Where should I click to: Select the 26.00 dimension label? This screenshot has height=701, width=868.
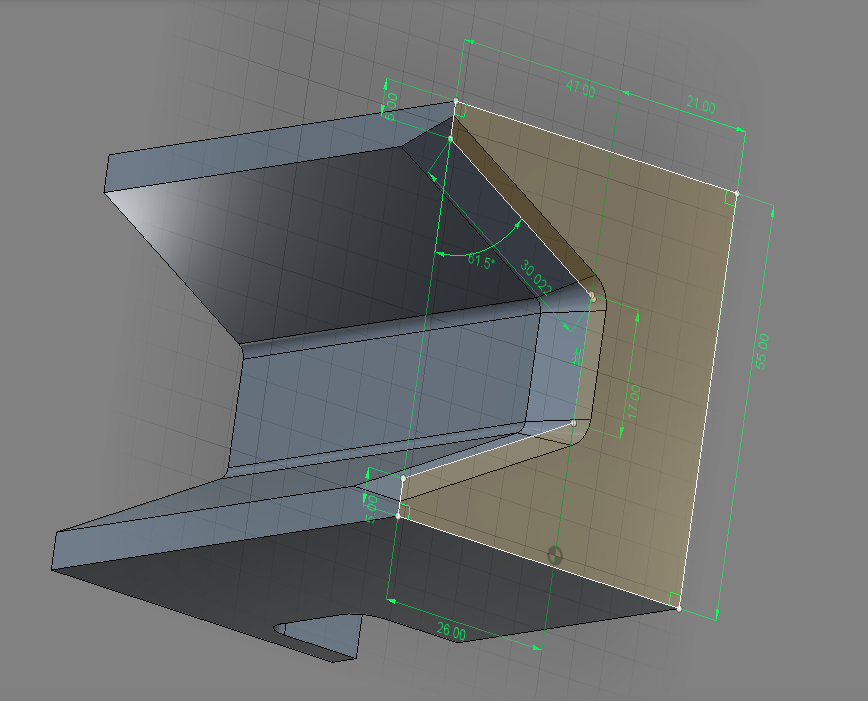click(451, 631)
